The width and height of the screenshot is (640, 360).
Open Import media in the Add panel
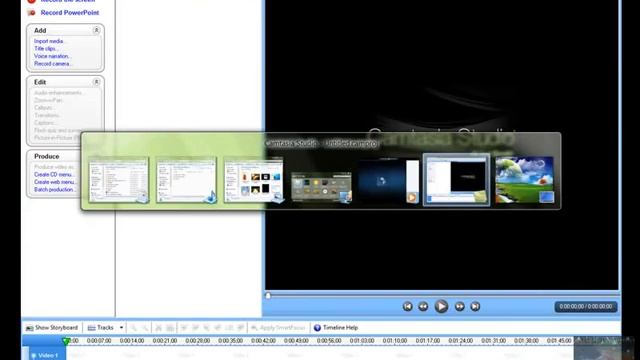click(49, 41)
